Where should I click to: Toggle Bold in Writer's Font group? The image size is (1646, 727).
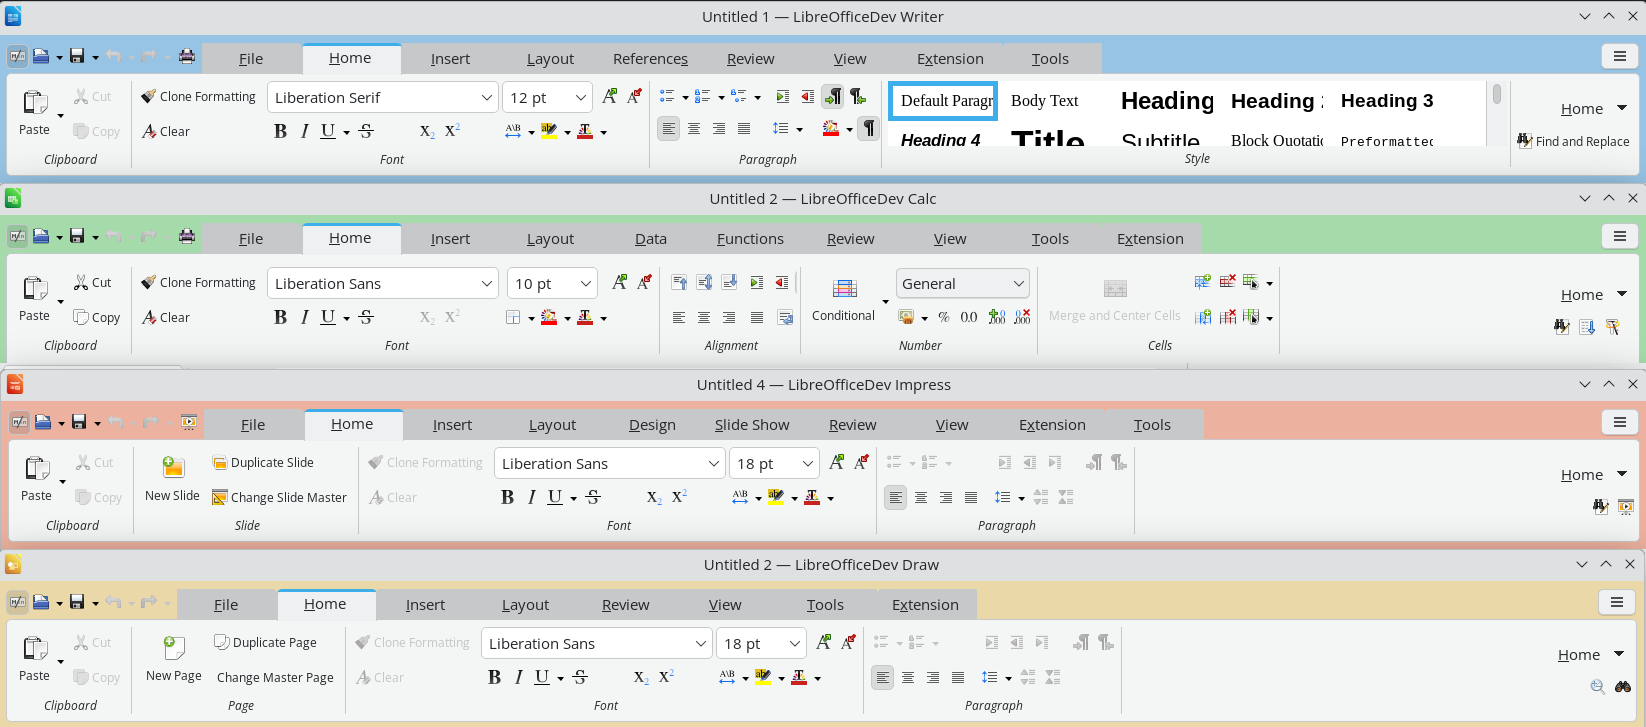point(280,131)
